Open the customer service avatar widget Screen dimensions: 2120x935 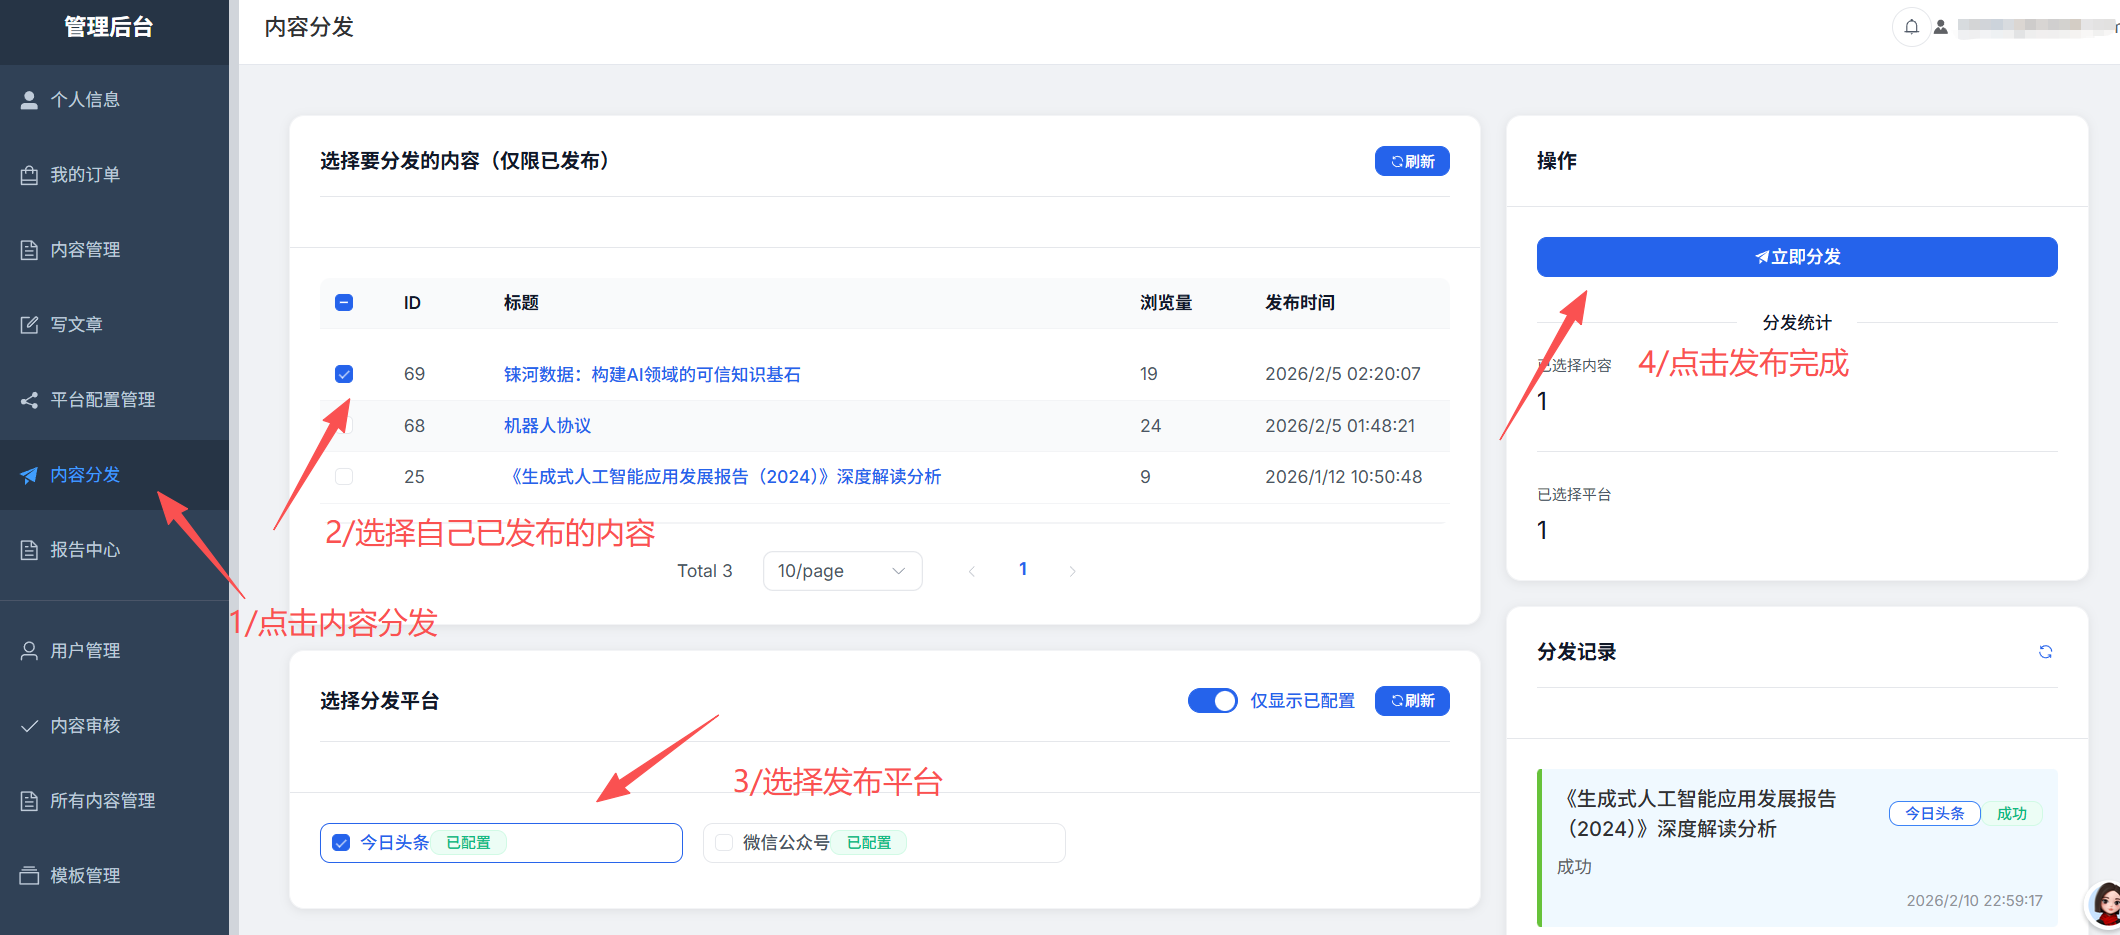coord(2105,904)
